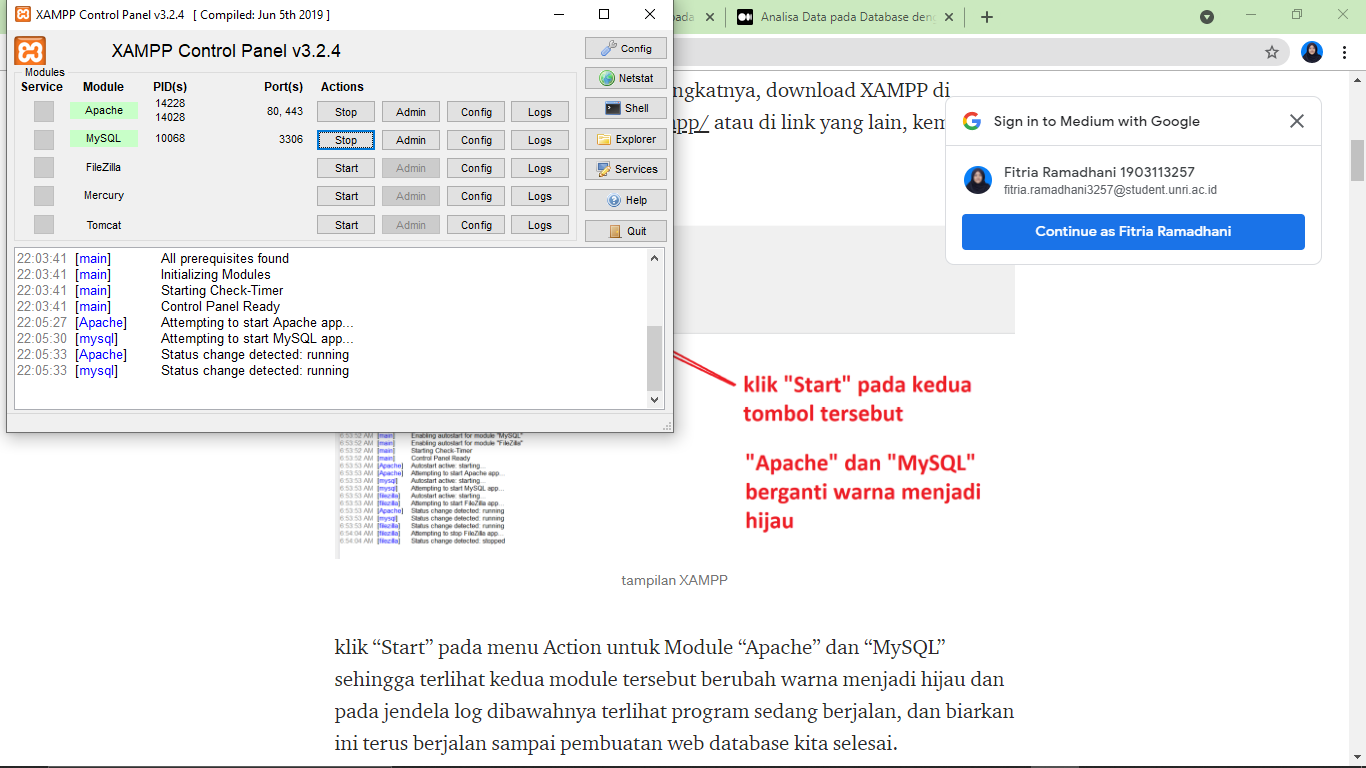Open the Mercury Config menu
The image size is (1366, 768).
(476, 196)
